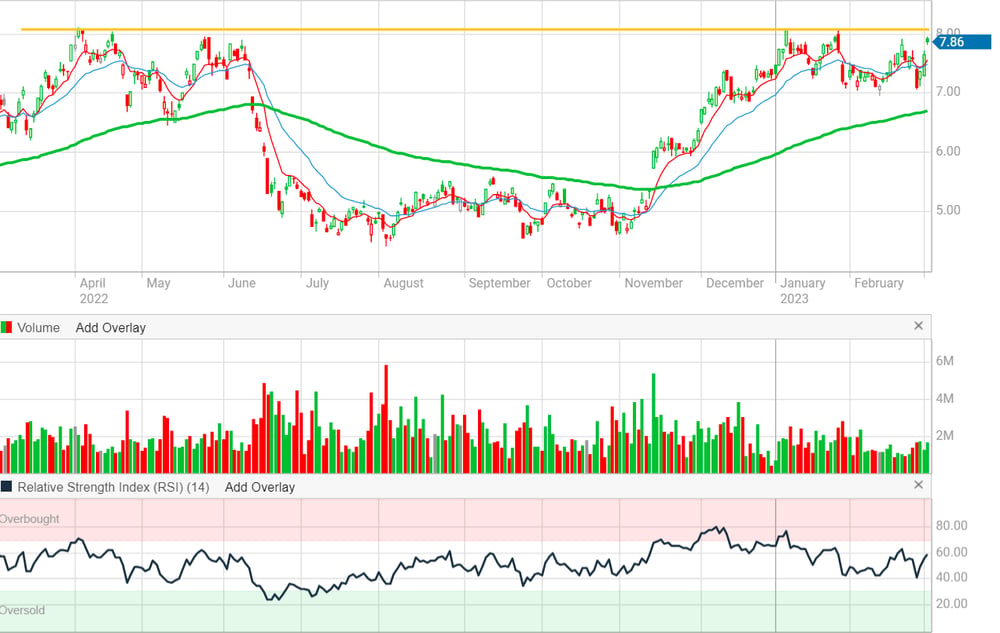Click the Overbought zone label
Image resolution: width=1000 pixels, height=633 pixels.
[29, 519]
